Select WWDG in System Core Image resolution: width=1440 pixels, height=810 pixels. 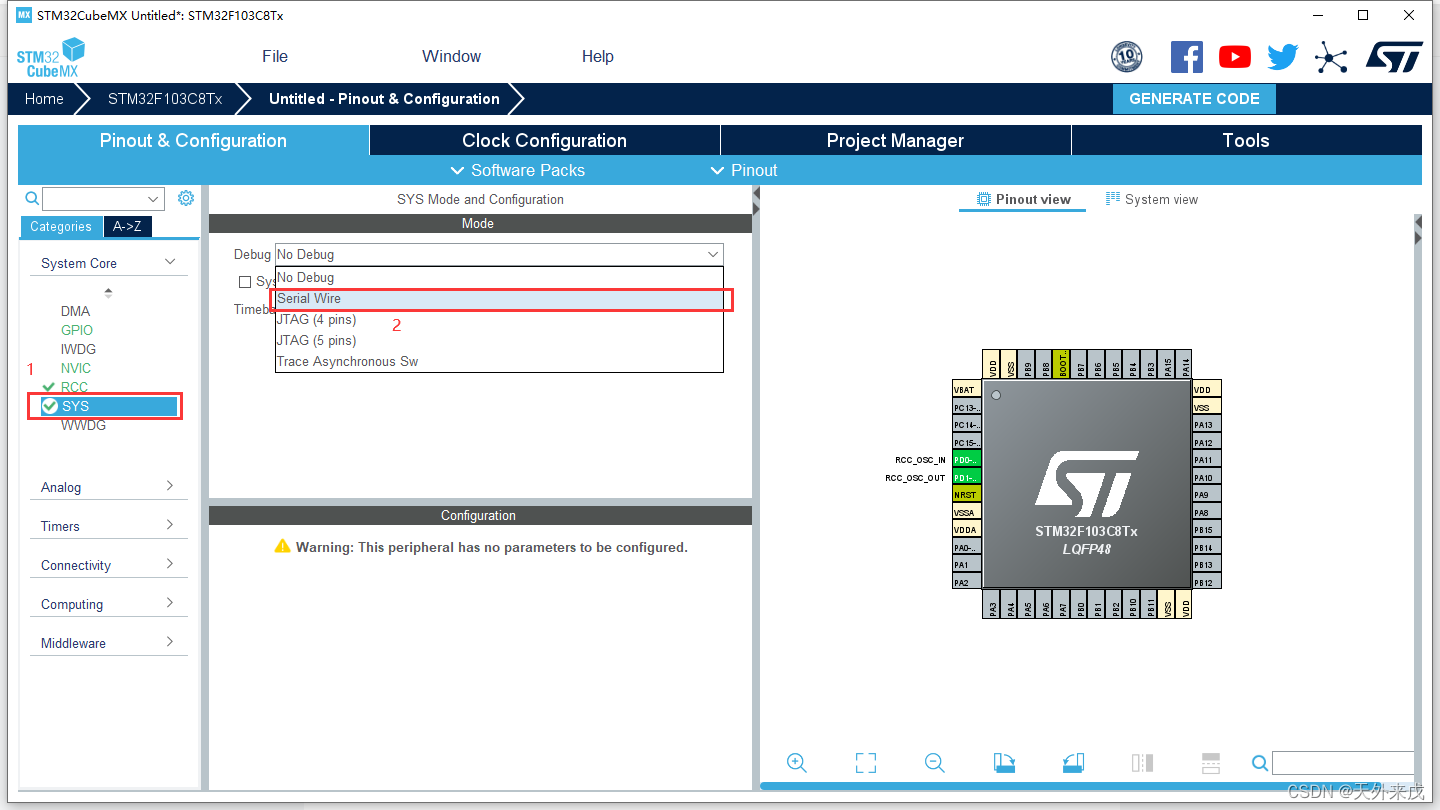click(83, 425)
